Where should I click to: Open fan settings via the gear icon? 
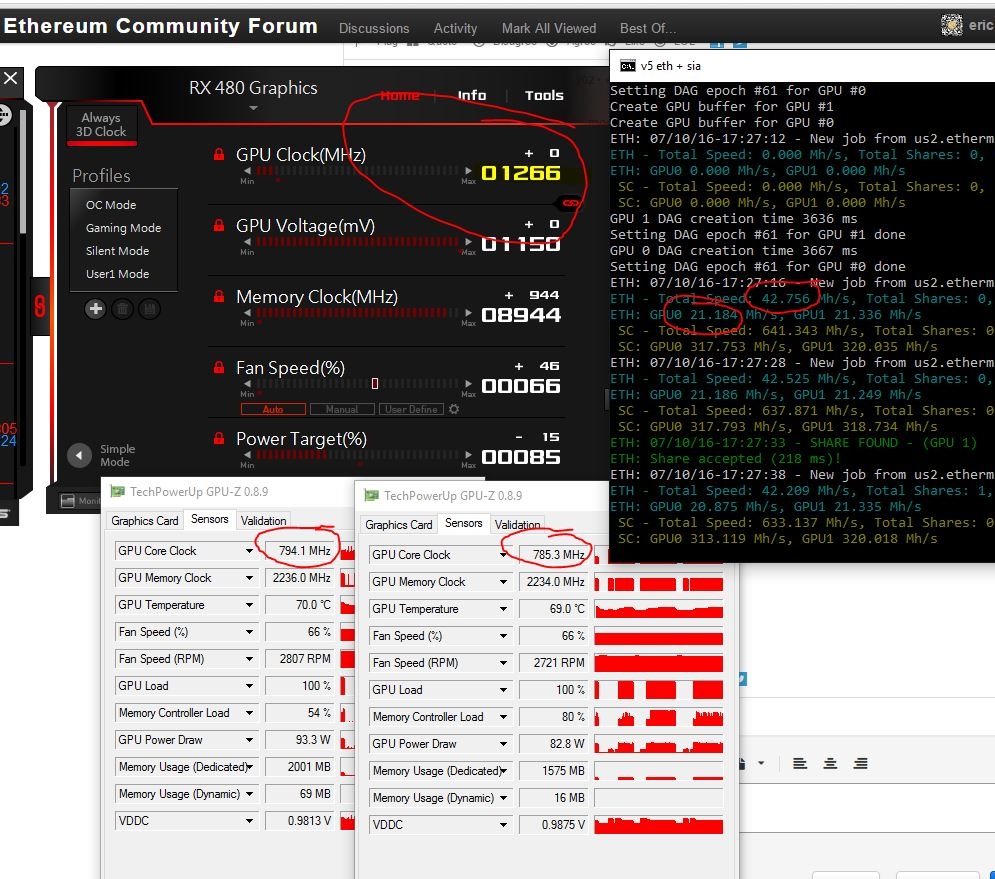pyautogui.click(x=454, y=409)
